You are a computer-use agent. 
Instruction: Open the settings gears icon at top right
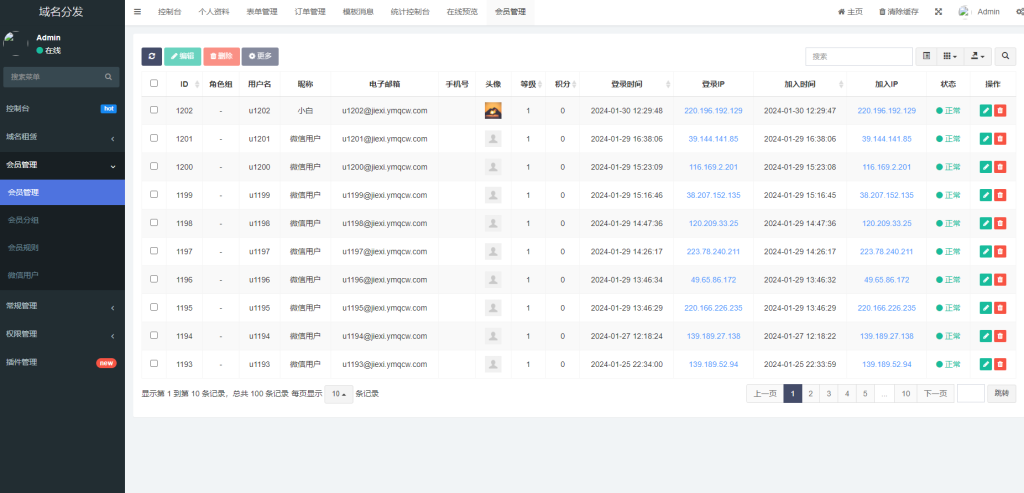tap(1018, 12)
